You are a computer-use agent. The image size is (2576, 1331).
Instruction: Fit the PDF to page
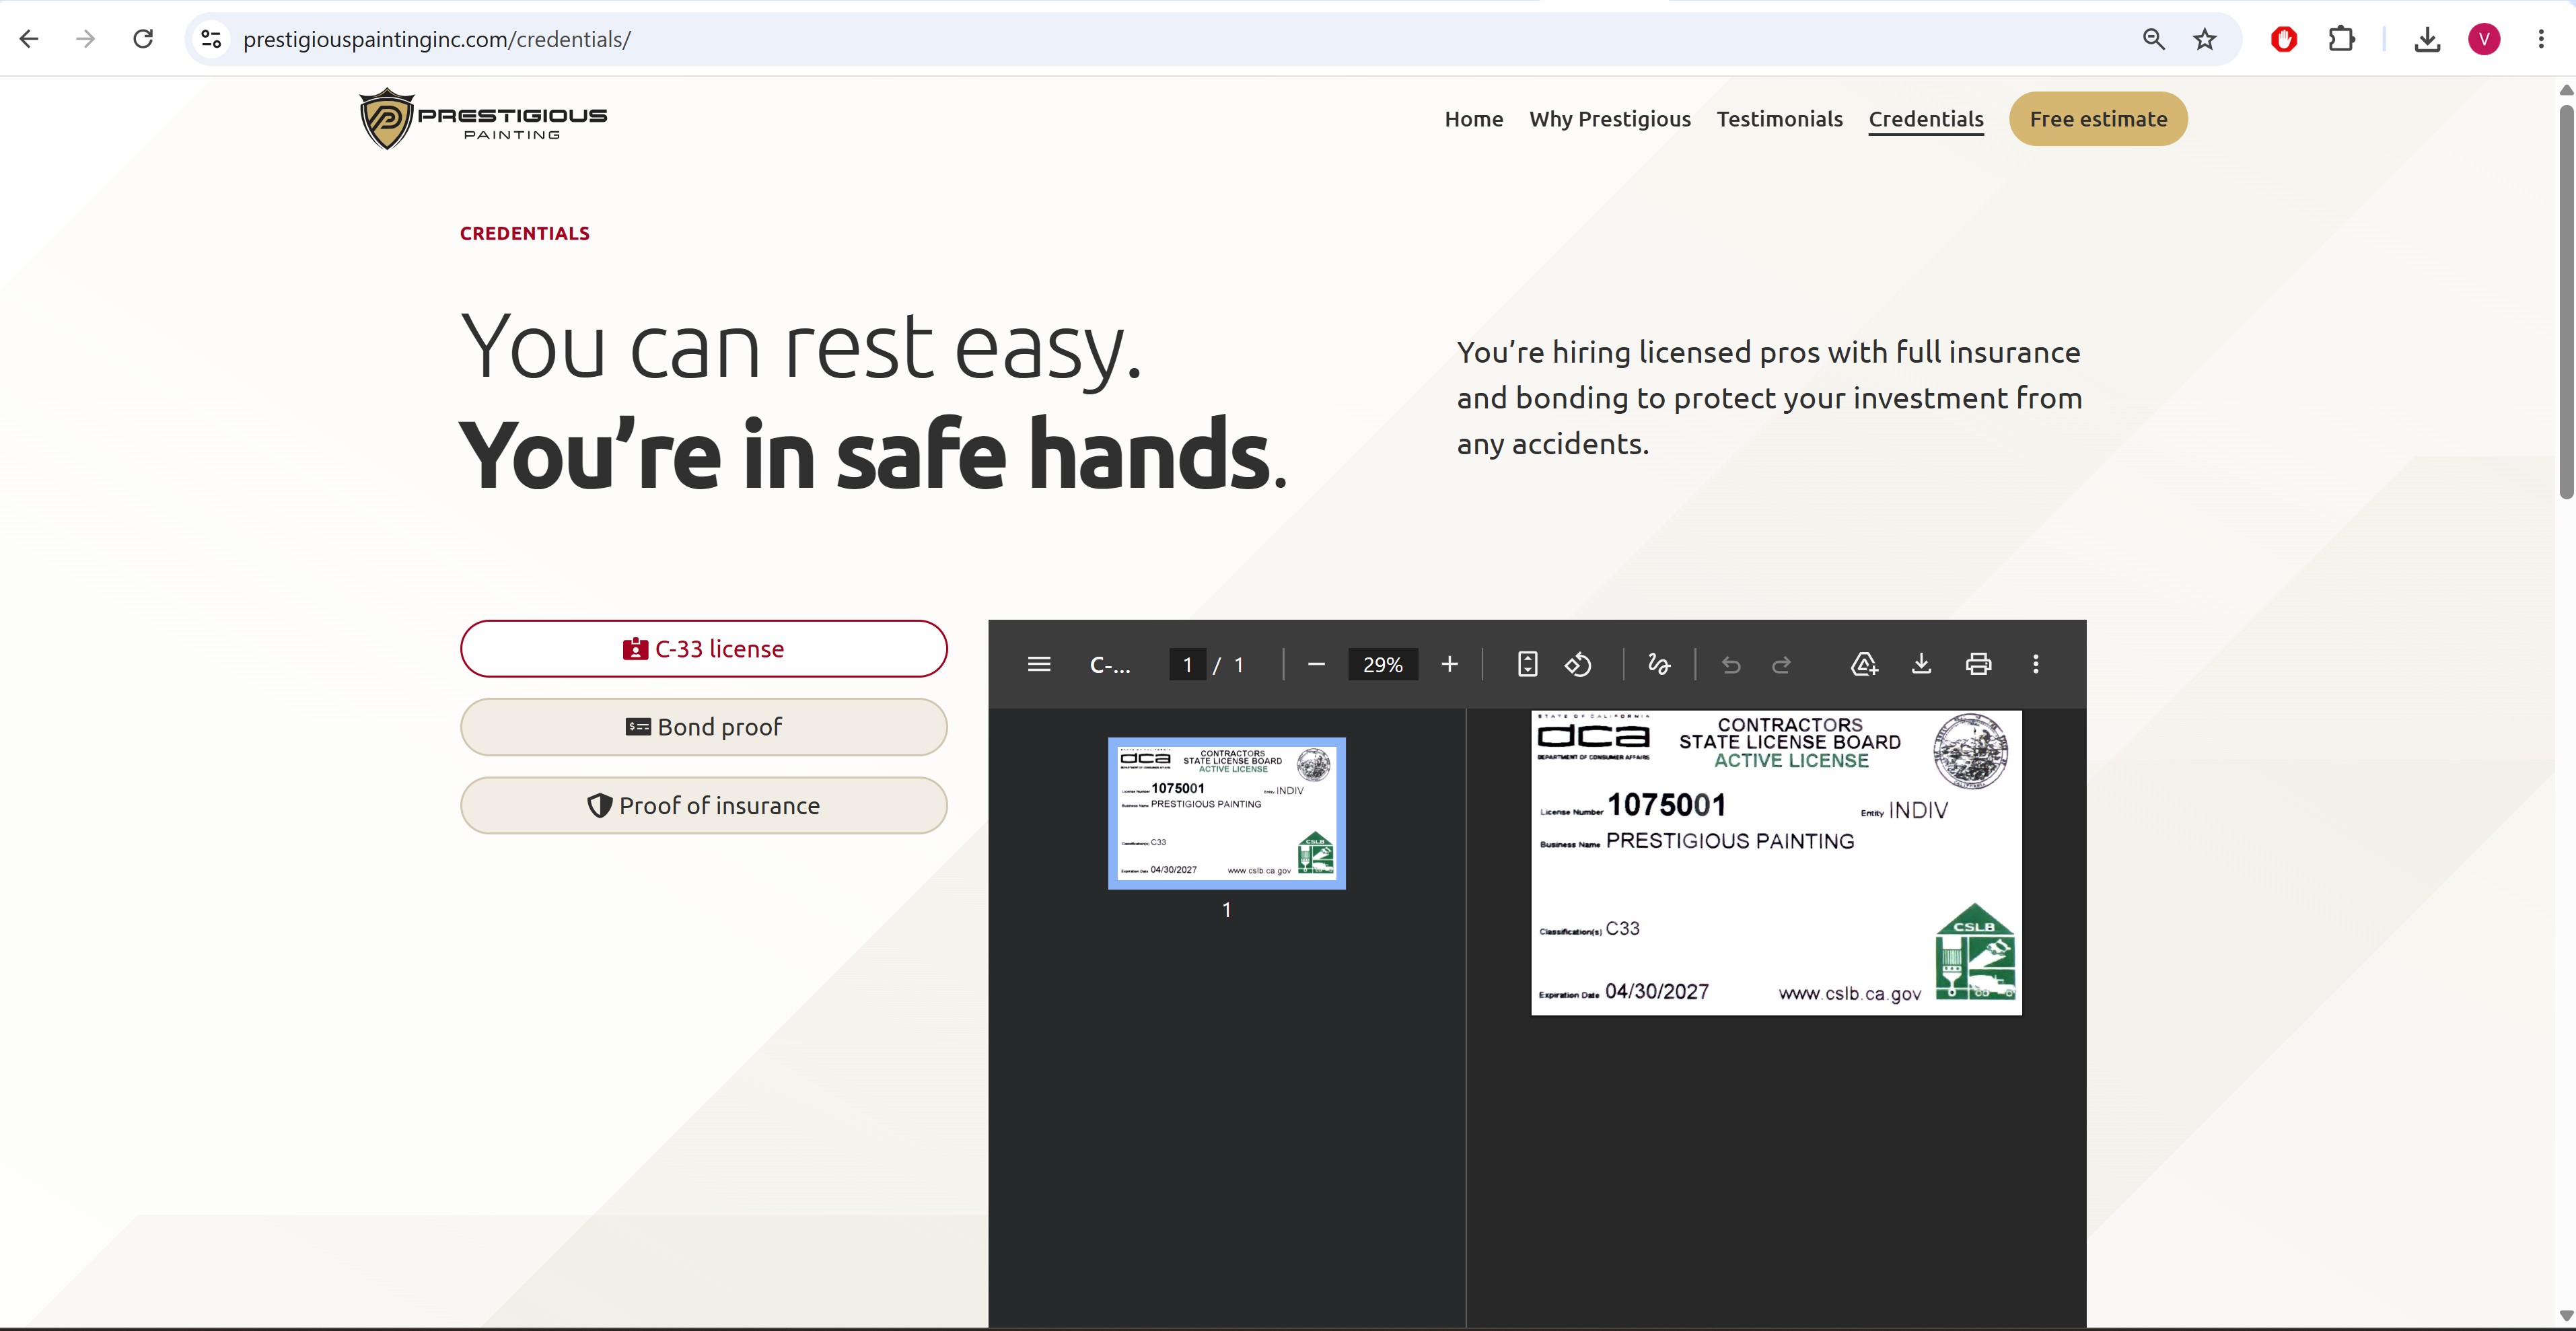[x=1527, y=665]
